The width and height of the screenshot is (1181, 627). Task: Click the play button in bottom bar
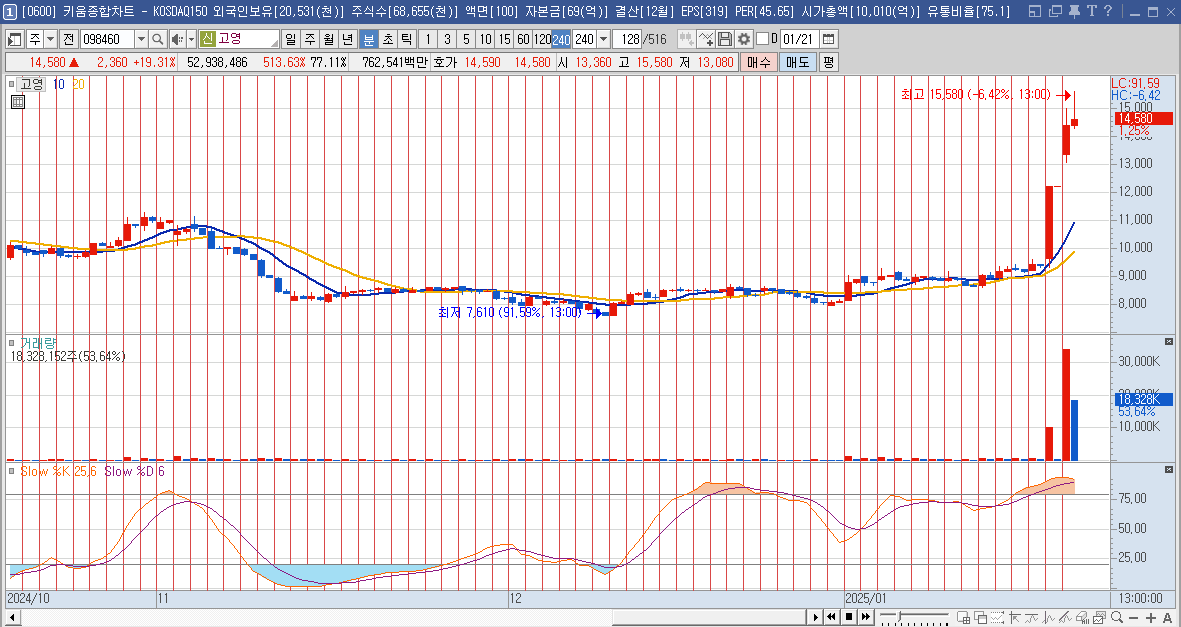[x=816, y=618]
